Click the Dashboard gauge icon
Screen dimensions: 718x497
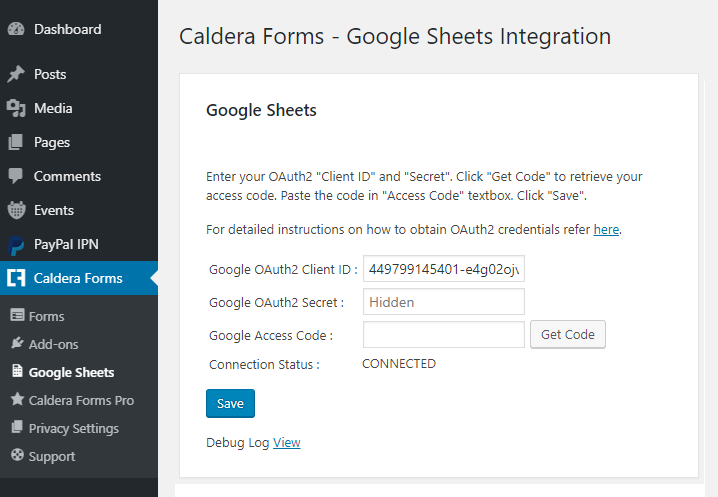[16, 29]
